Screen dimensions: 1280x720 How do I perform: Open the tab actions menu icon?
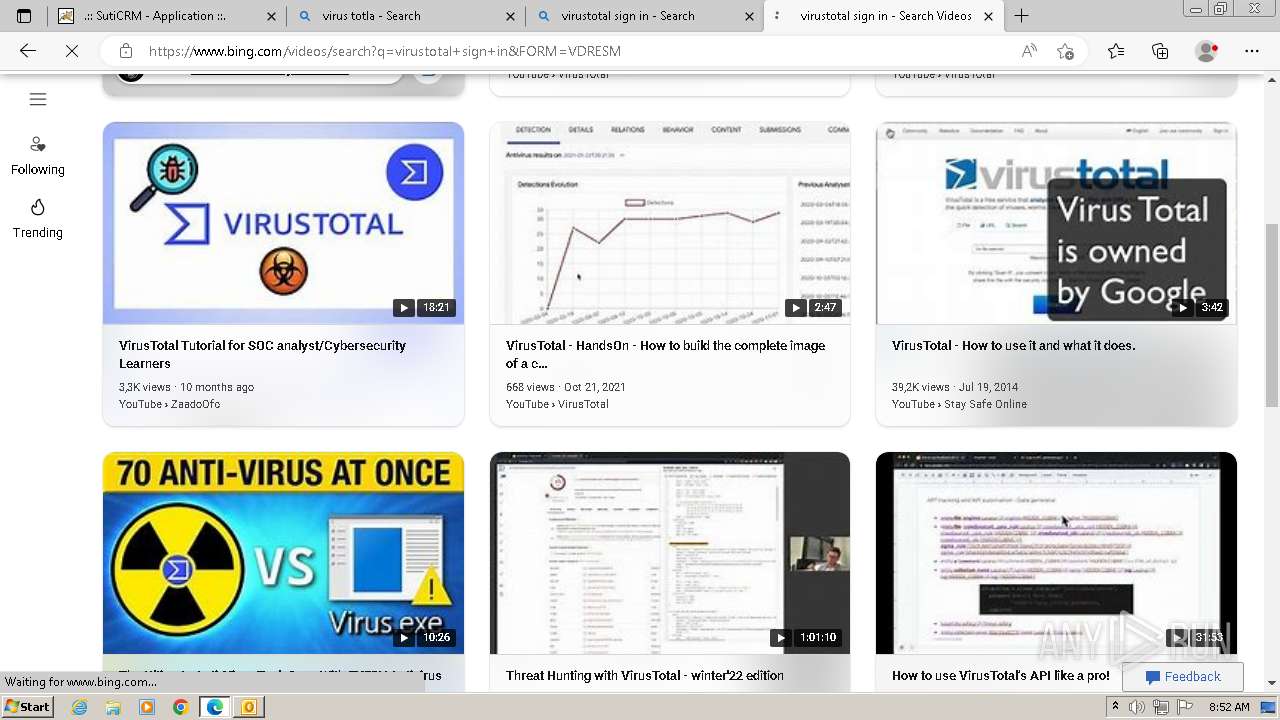(24, 16)
